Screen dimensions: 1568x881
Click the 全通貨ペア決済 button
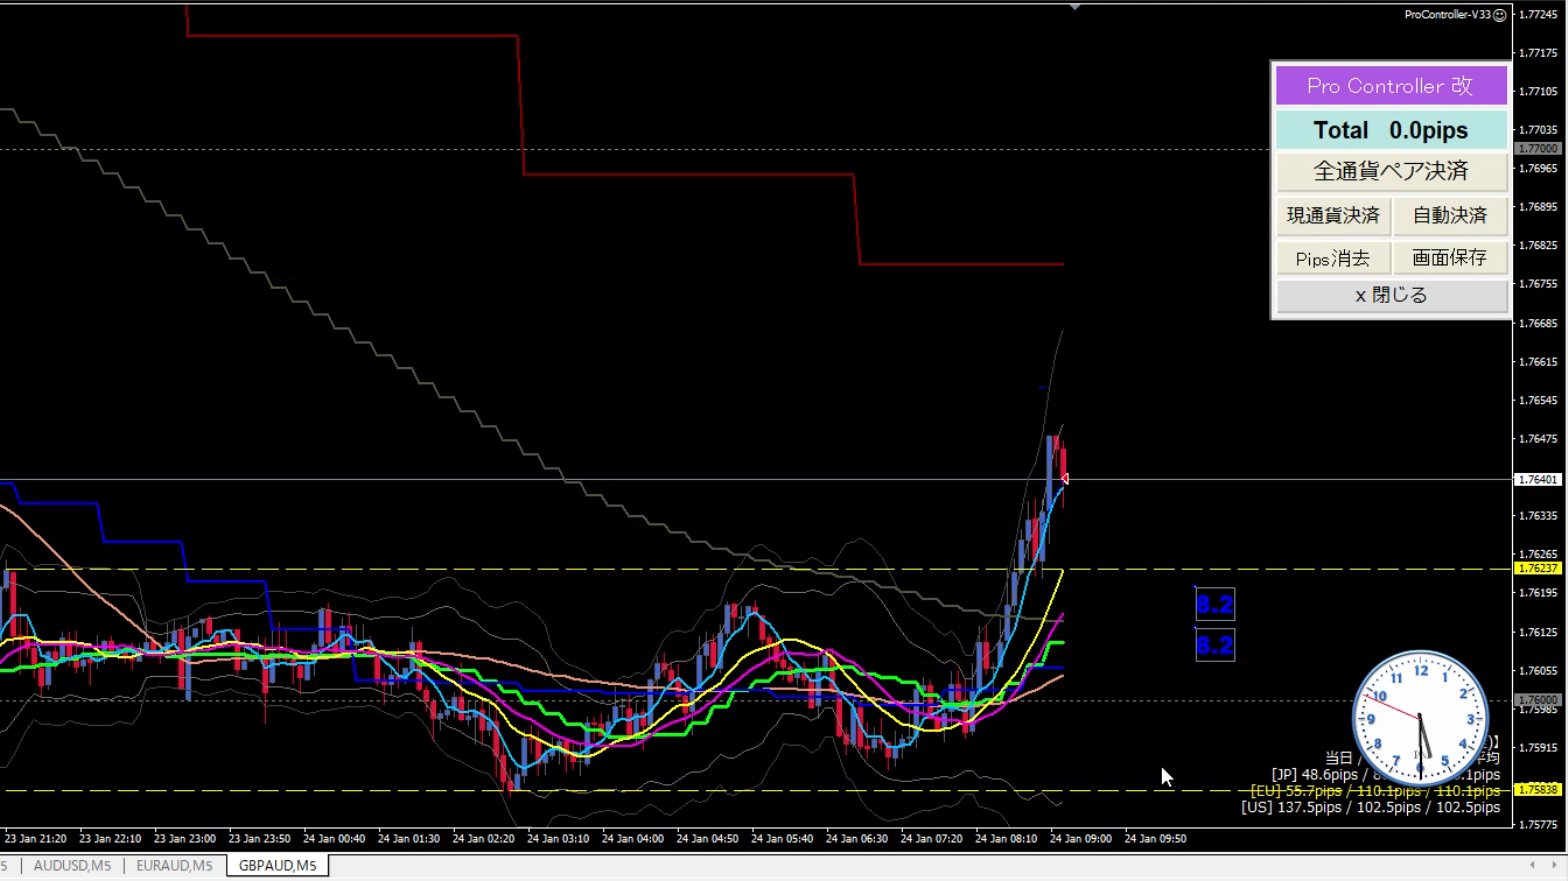(x=1391, y=171)
